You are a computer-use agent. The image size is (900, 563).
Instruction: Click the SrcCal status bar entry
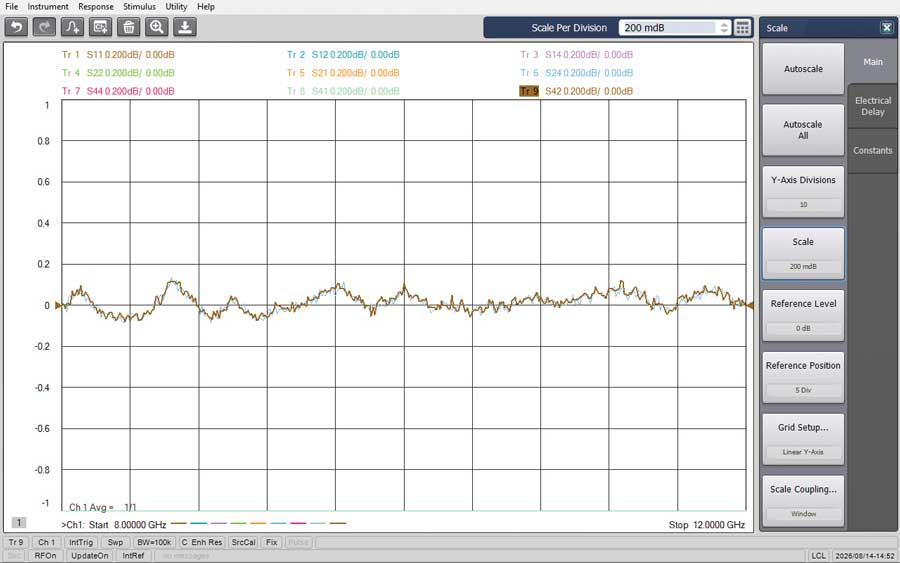[x=243, y=542]
